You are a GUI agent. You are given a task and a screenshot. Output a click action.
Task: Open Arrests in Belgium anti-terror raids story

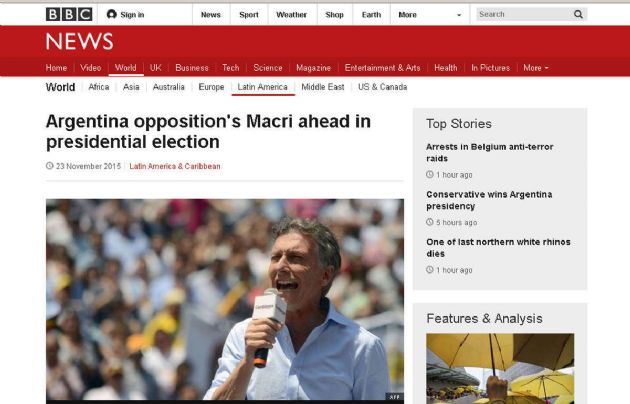coord(489,153)
